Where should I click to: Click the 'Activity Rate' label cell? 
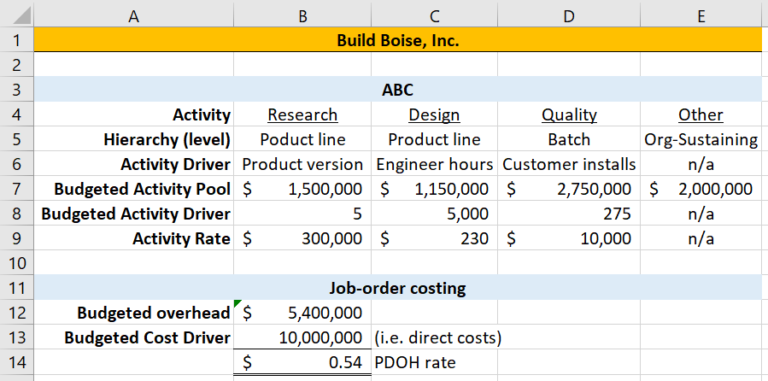tap(134, 238)
